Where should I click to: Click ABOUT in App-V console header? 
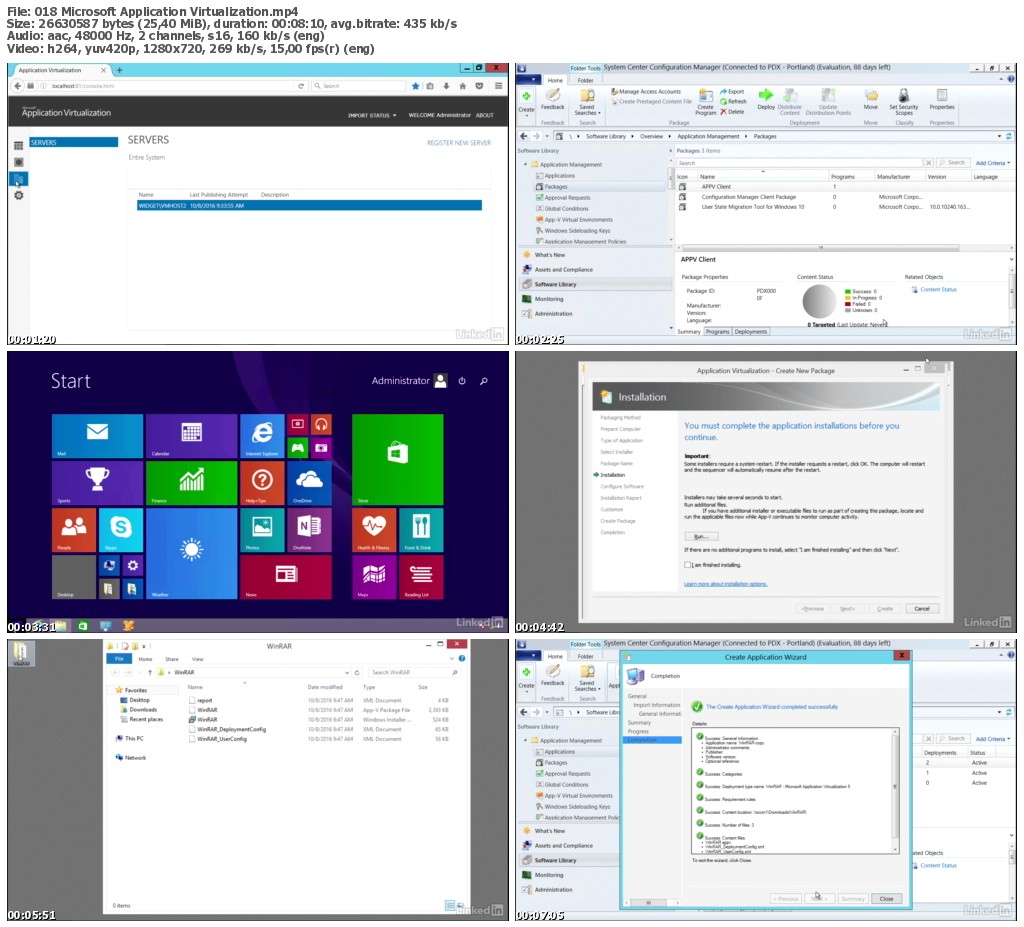click(485, 116)
